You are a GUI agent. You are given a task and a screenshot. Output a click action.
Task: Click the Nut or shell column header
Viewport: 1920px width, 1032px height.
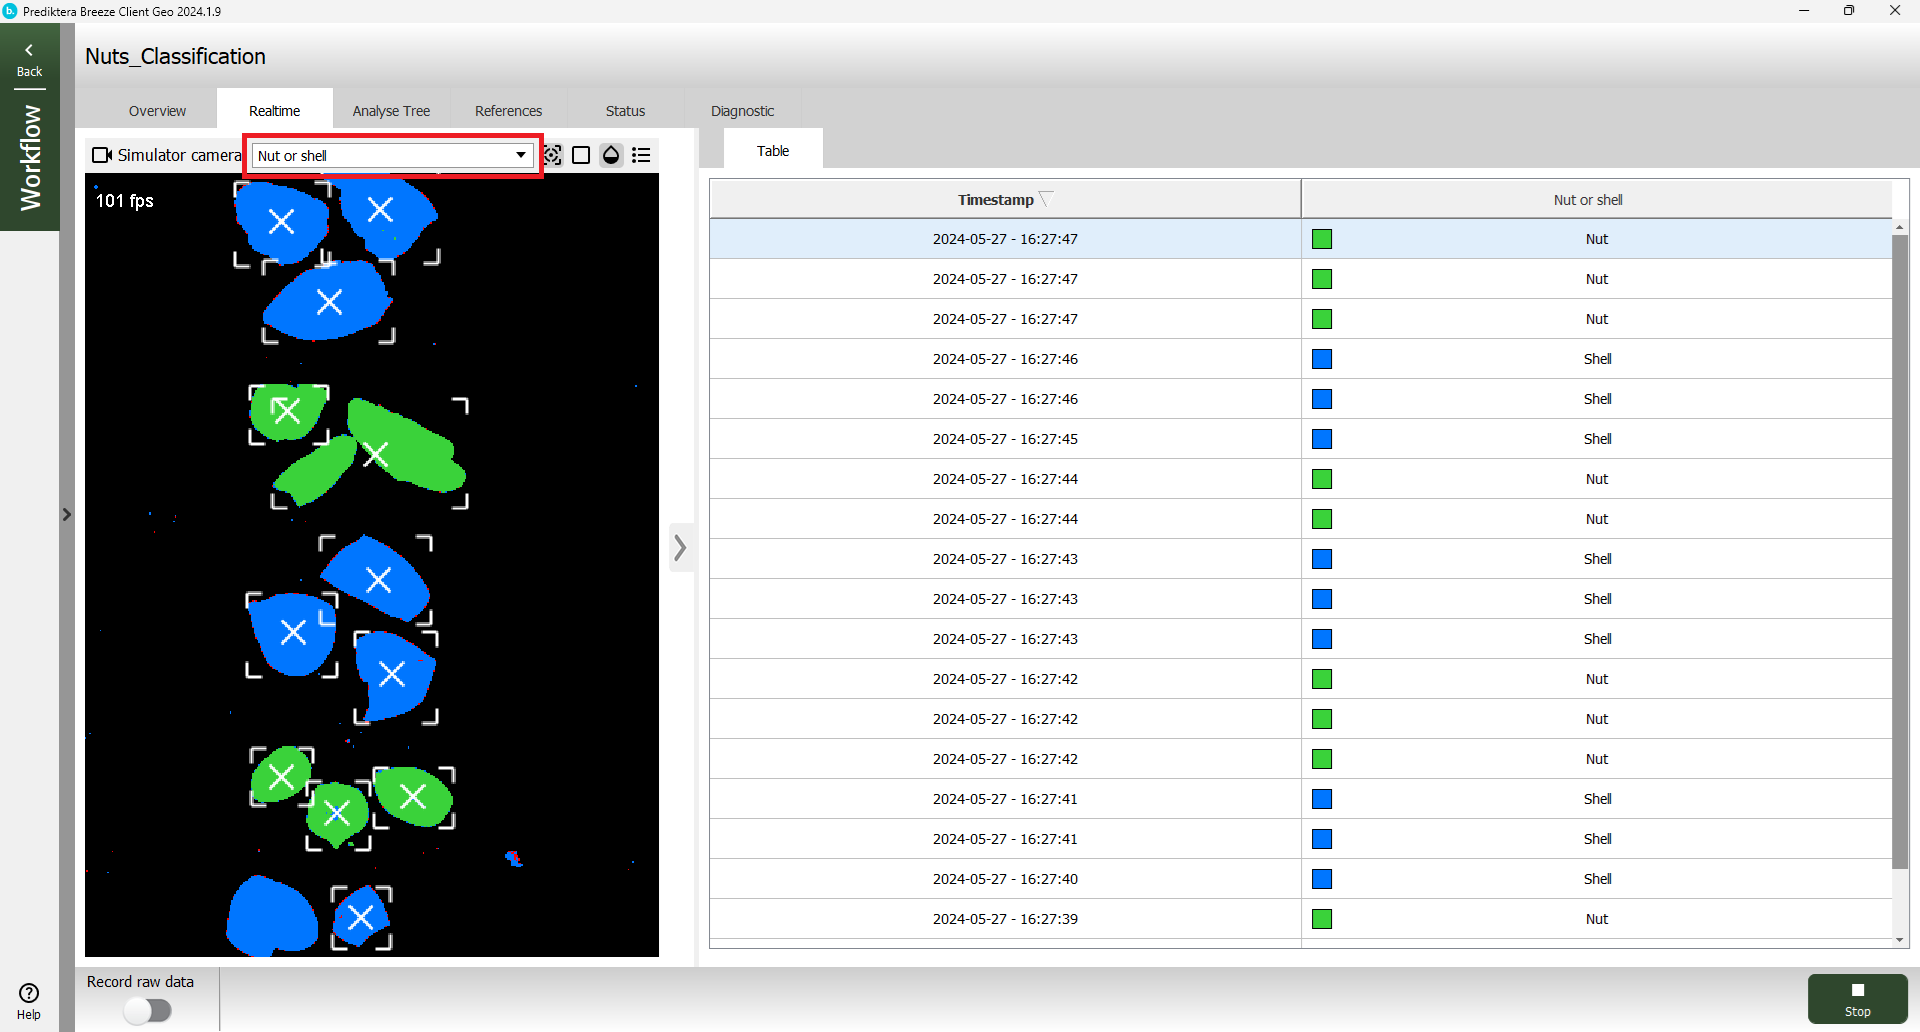(1587, 200)
